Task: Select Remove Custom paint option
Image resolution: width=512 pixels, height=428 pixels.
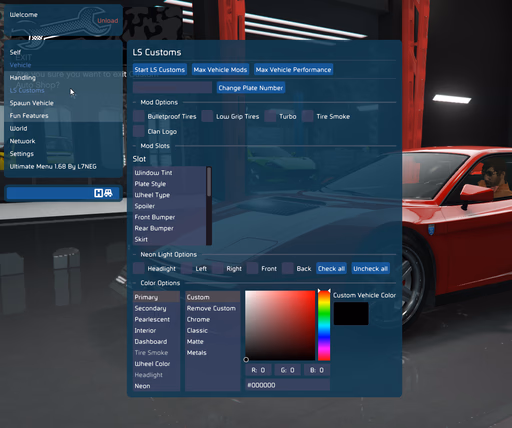Action: click(213, 308)
